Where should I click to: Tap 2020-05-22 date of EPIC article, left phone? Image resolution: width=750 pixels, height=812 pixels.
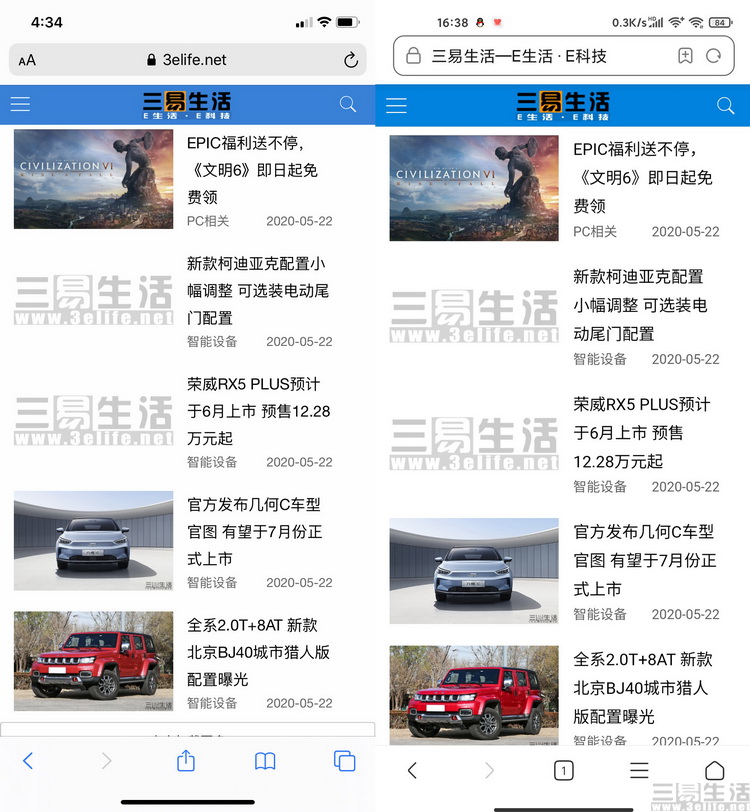299,221
